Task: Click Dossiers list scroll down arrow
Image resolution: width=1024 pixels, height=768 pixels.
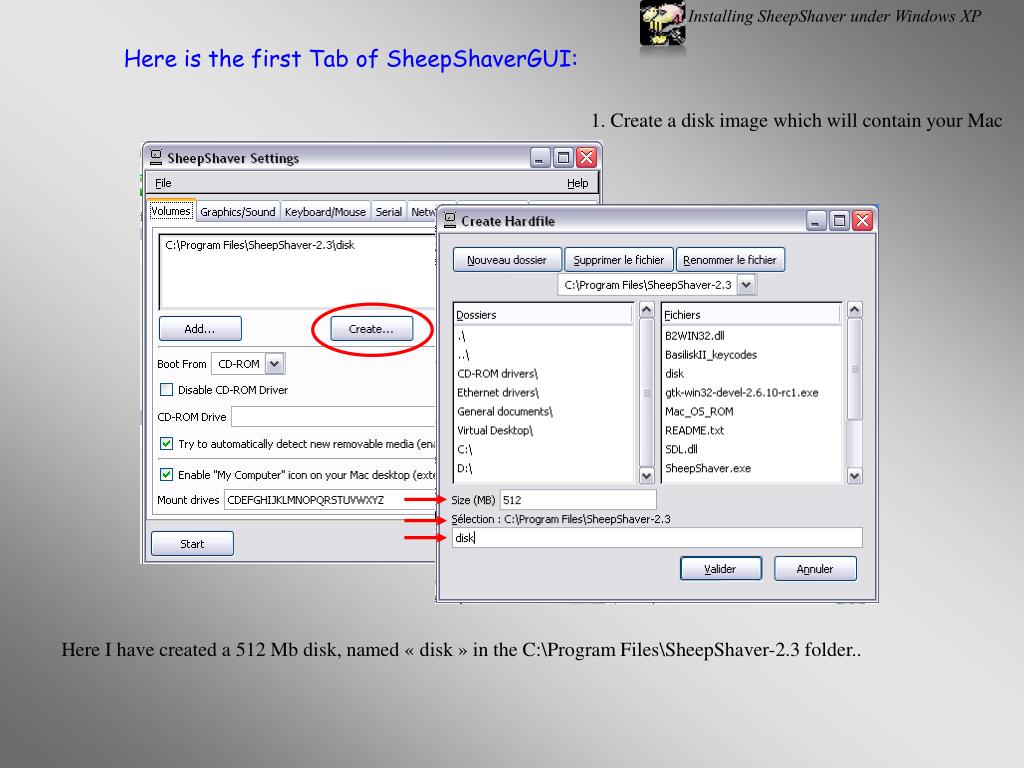Action: point(647,475)
